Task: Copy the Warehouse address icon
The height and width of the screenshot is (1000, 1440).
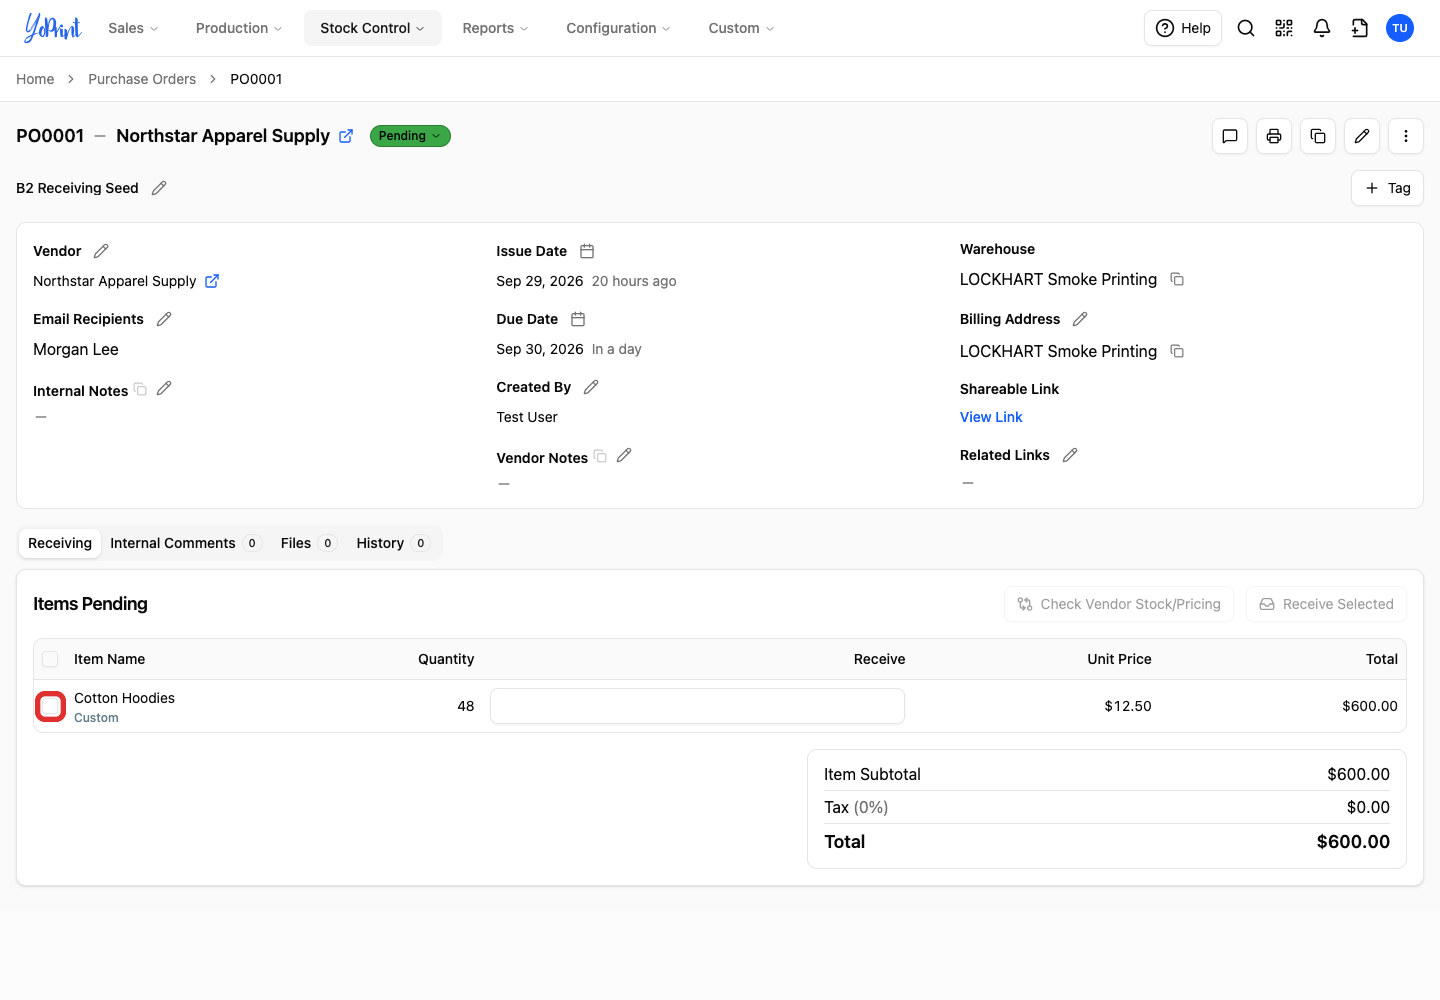Action: [1177, 279]
